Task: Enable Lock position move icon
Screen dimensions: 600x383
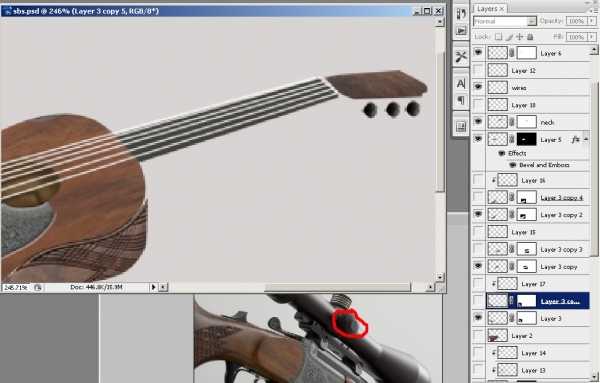Action: 519,37
